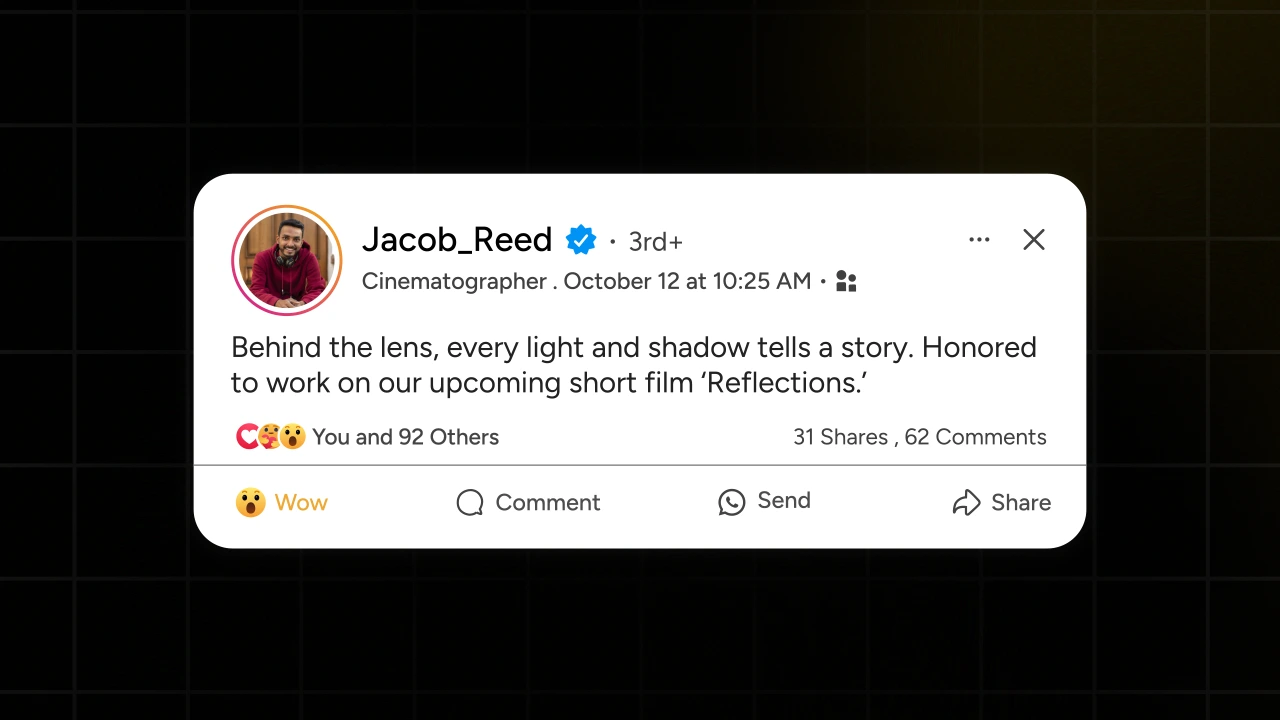Click the Share arrow button
This screenshot has width=1280, height=720.
pyautogui.click(x=1001, y=502)
